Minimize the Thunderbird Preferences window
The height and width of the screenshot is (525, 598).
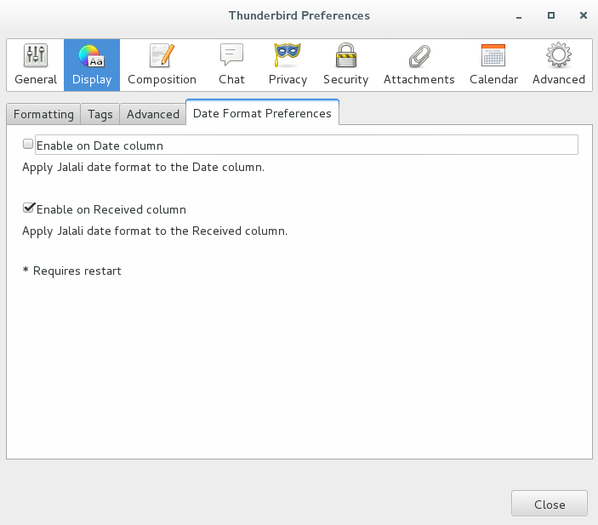point(519,16)
